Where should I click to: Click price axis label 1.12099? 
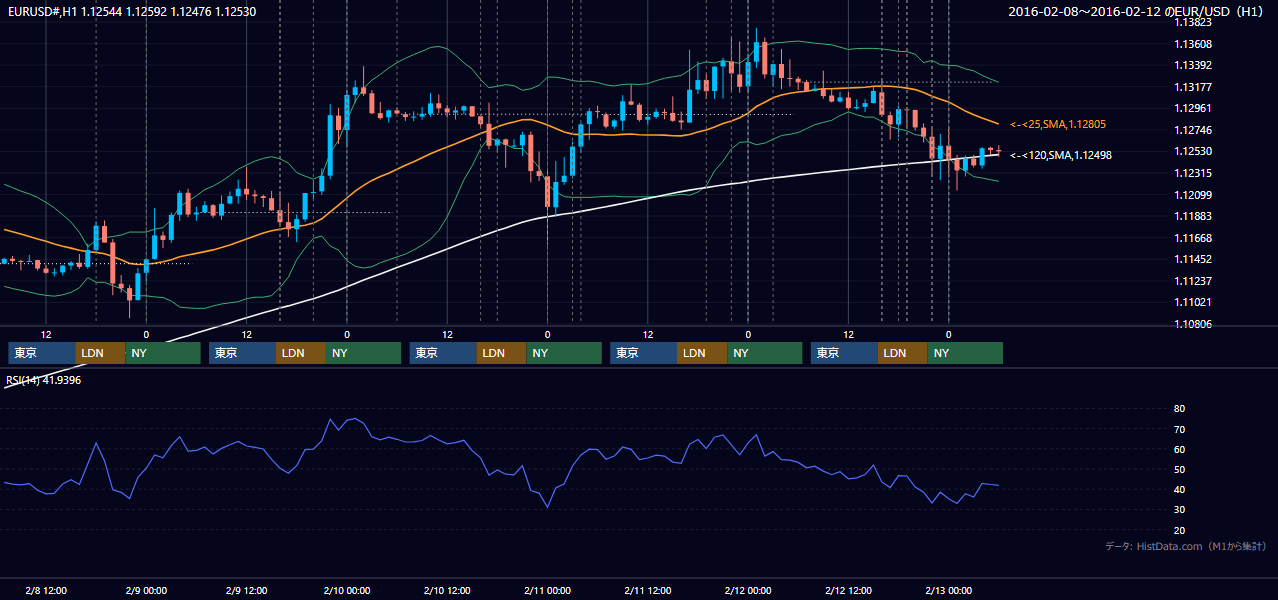[x=1193, y=195]
